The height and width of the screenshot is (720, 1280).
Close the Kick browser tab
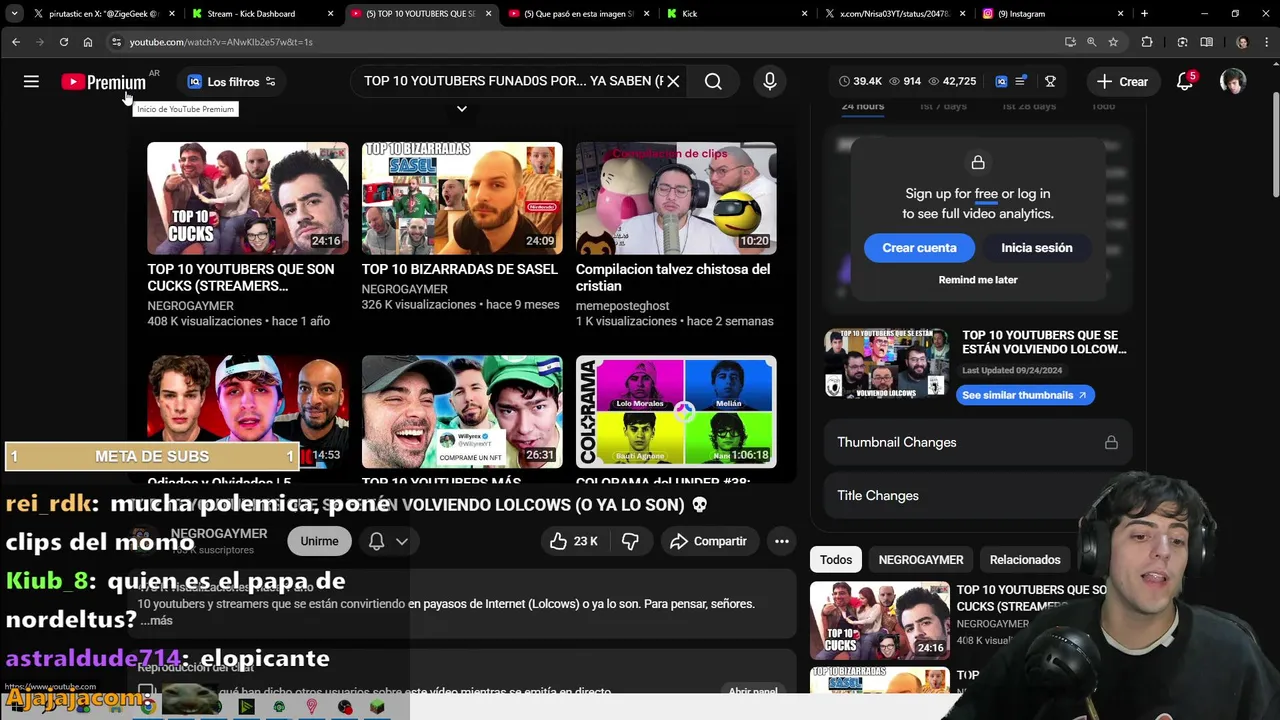click(805, 14)
